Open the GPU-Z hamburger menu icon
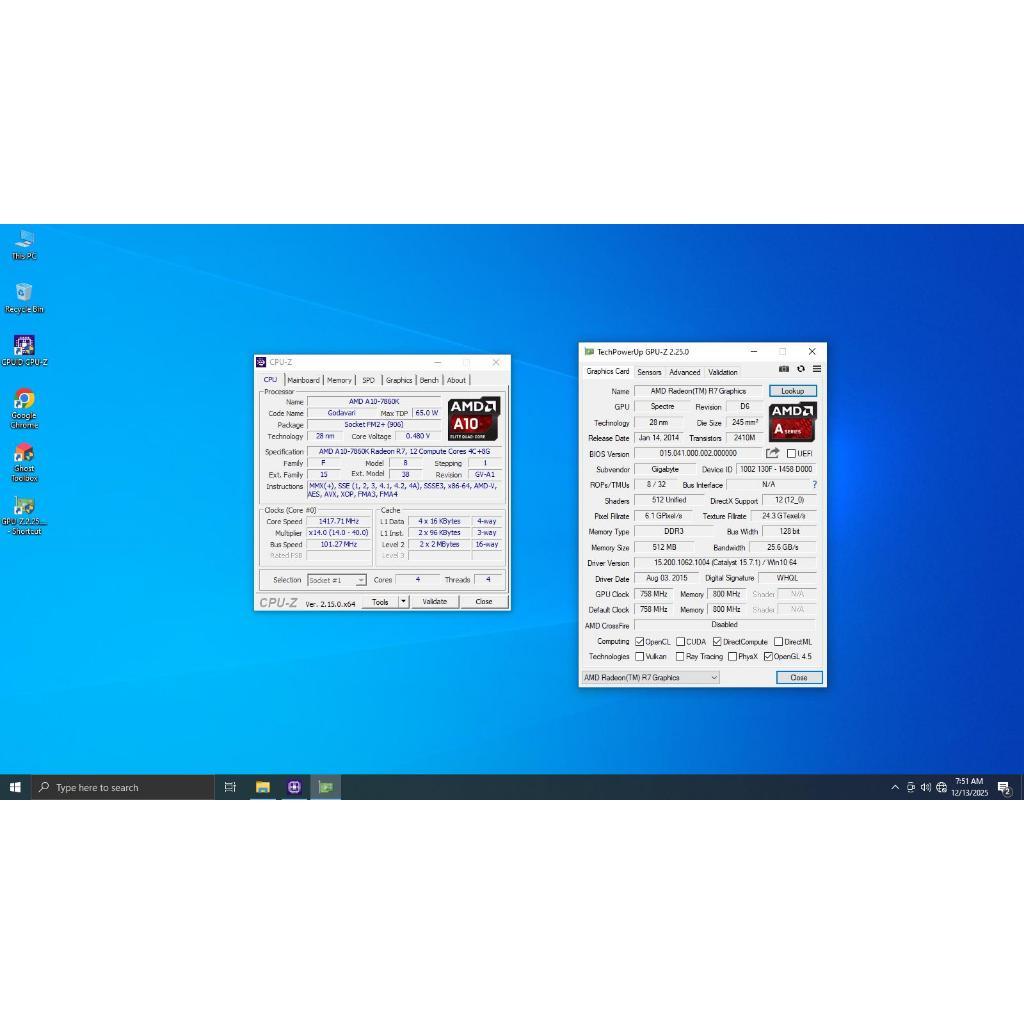Screen dimensions: 1024x1024 (817, 369)
